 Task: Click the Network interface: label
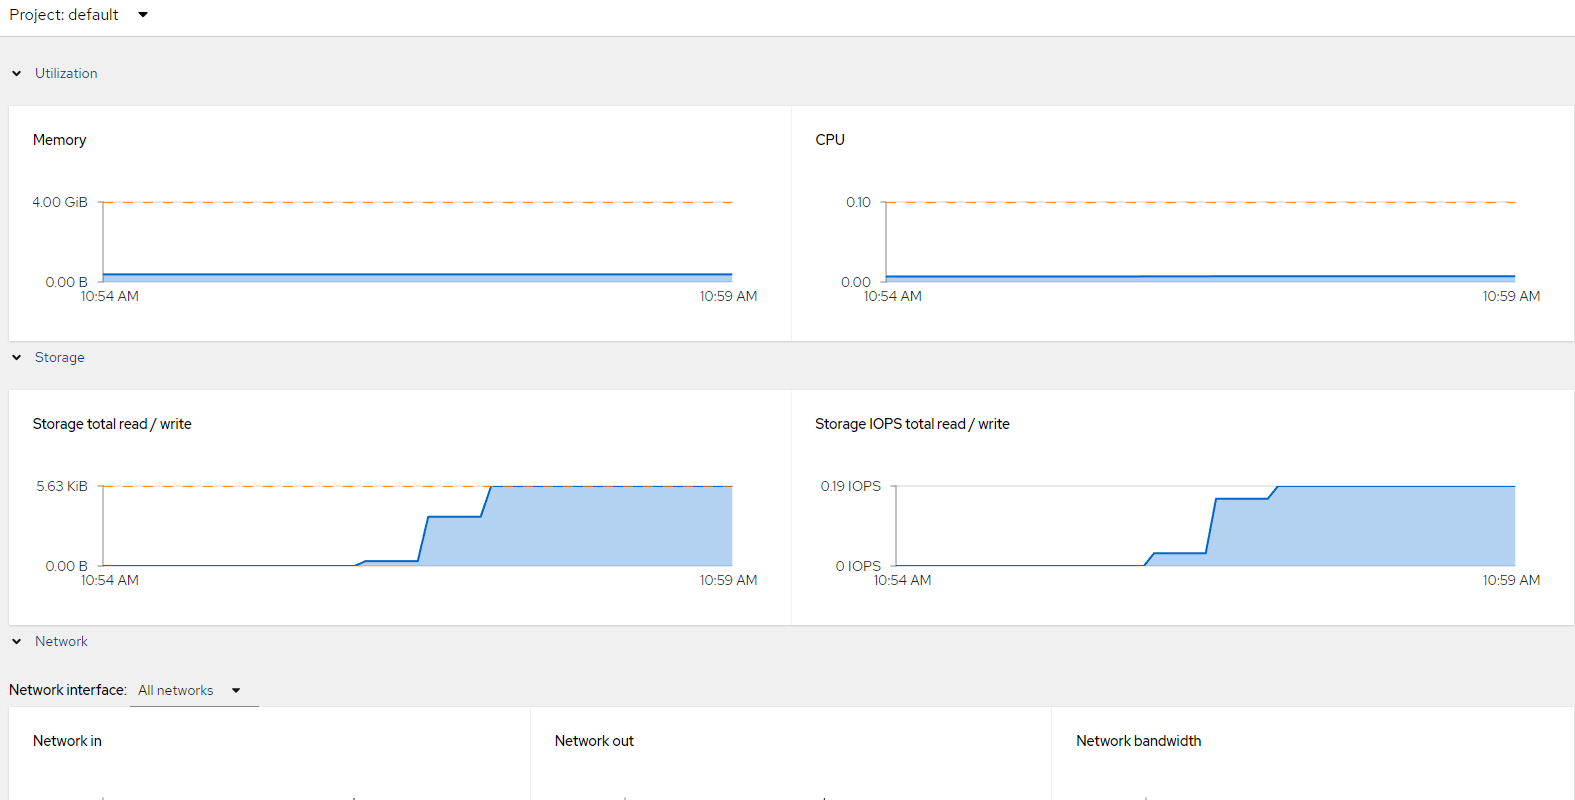[x=68, y=690]
